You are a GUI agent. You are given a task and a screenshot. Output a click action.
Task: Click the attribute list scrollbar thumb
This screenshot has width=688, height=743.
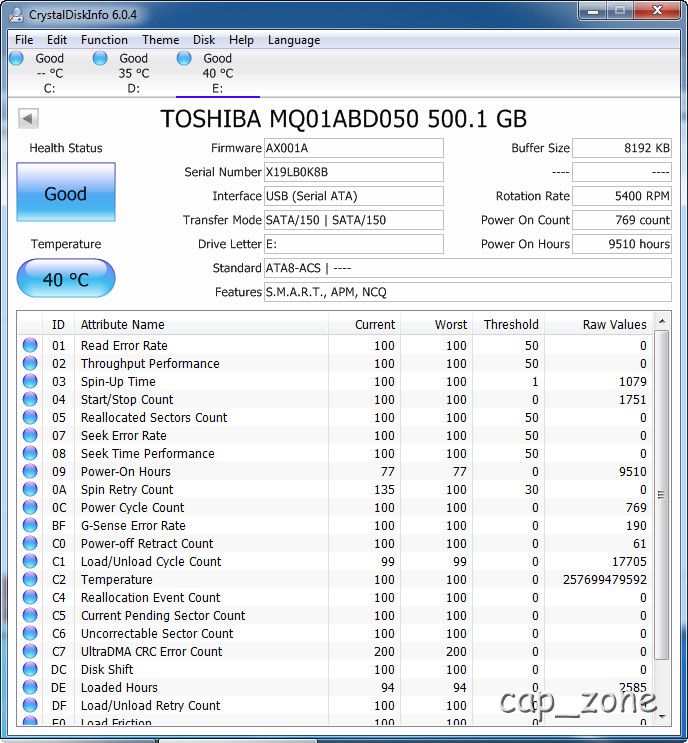[662, 495]
